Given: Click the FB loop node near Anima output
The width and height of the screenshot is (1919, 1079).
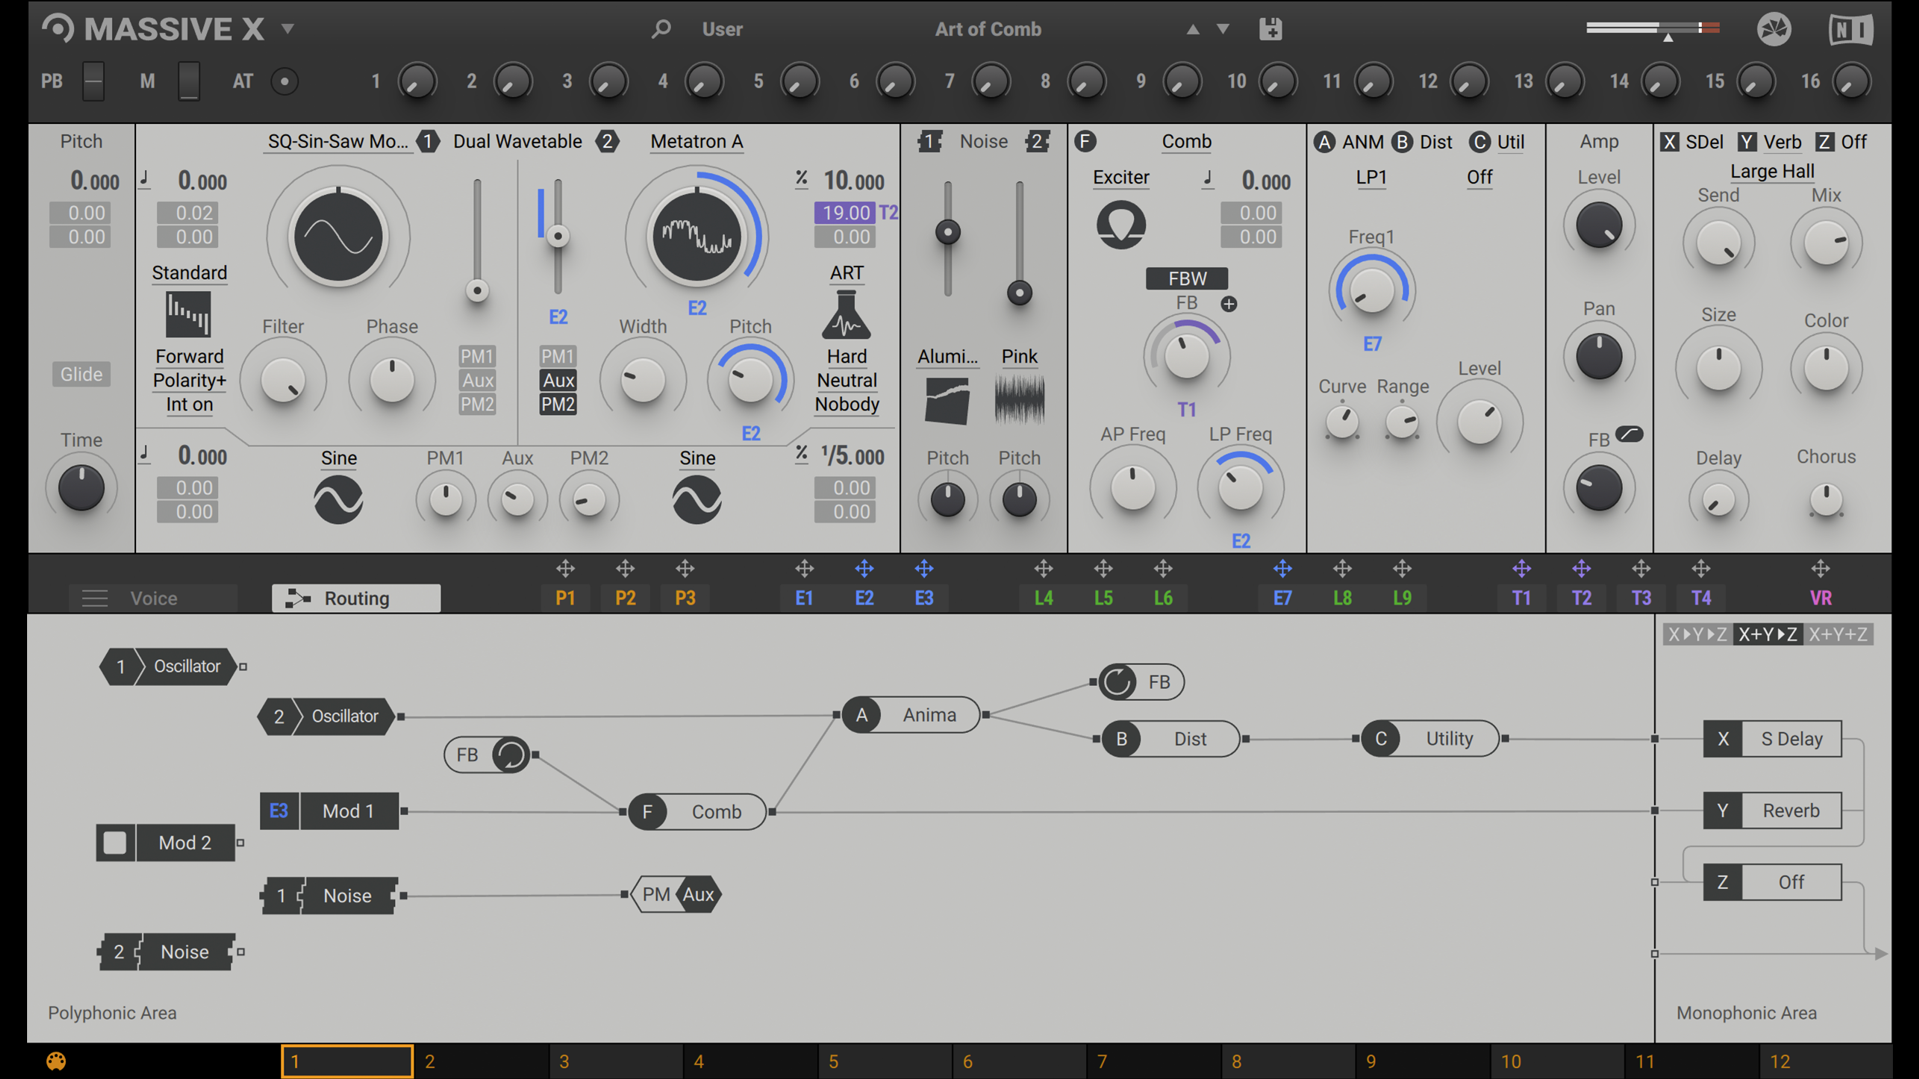Looking at the screenshot, I should pyautogui.click(x=1141, y=682).
